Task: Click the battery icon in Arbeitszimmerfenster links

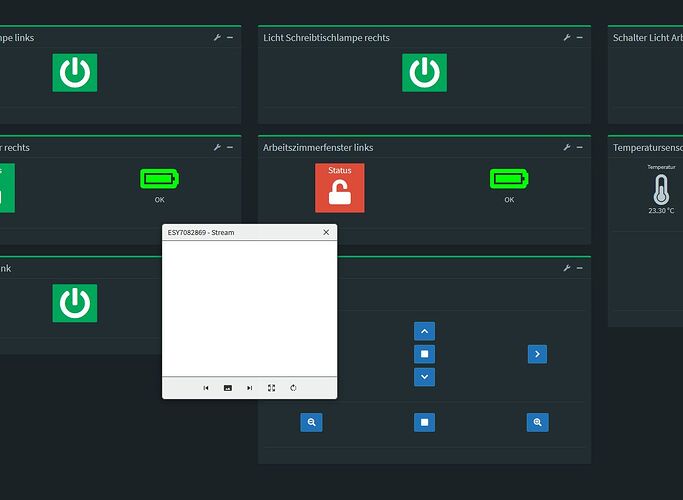Action: point(509,179)
